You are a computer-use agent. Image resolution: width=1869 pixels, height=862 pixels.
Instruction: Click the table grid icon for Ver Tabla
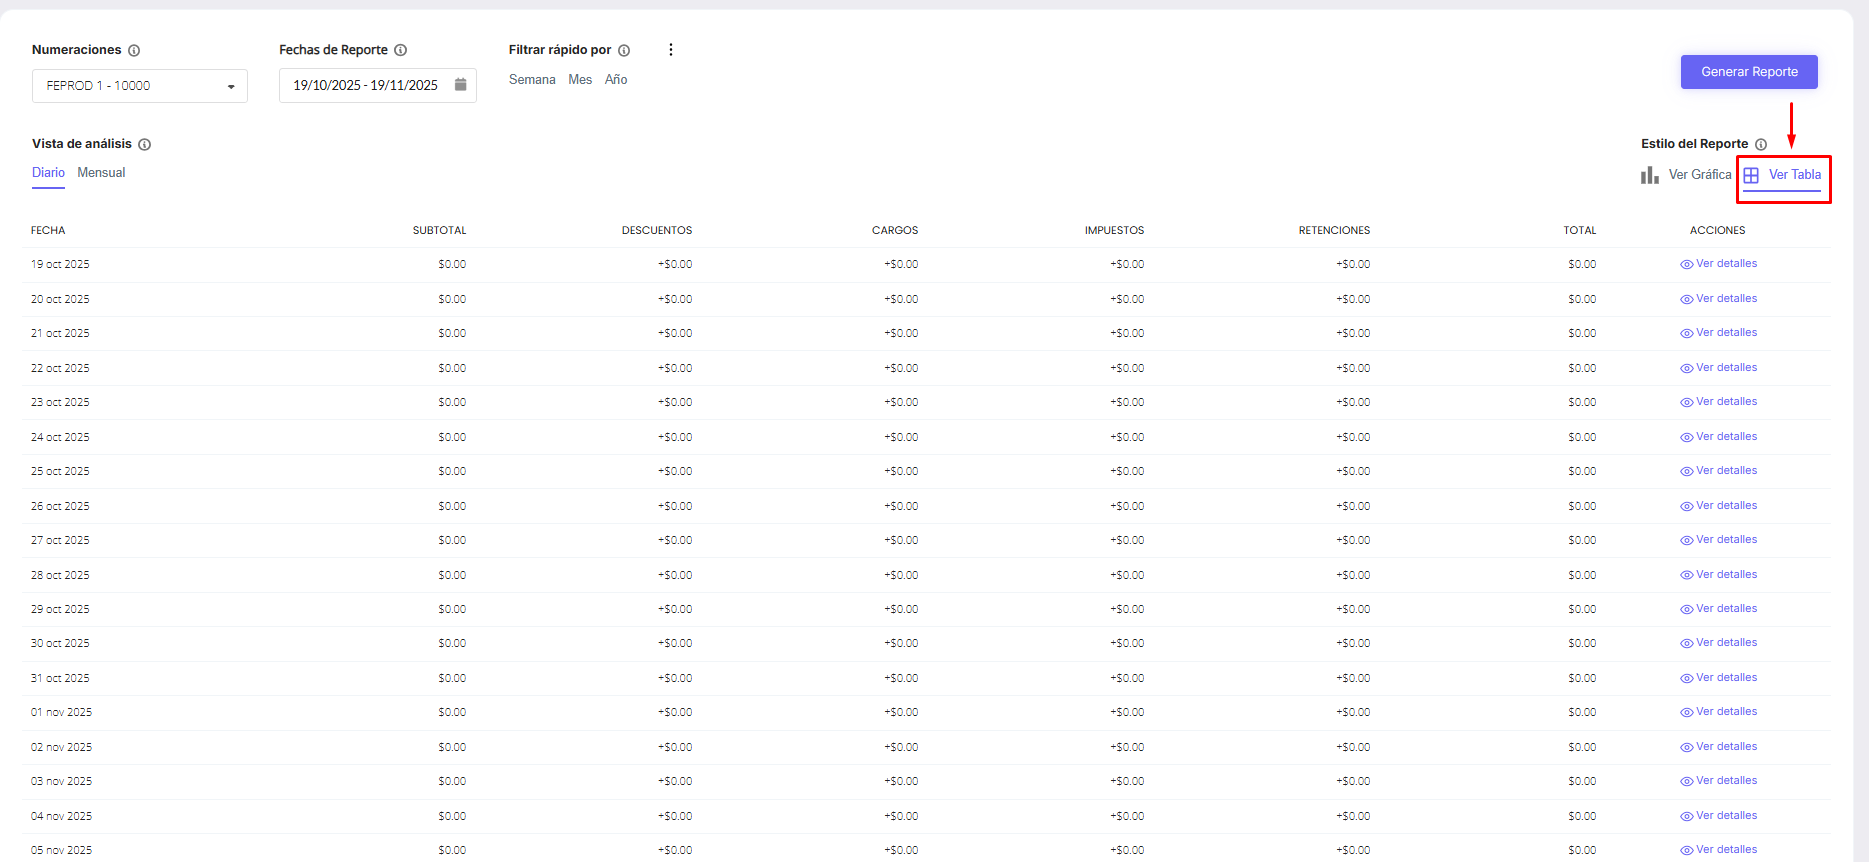[x=1751, y=175]
